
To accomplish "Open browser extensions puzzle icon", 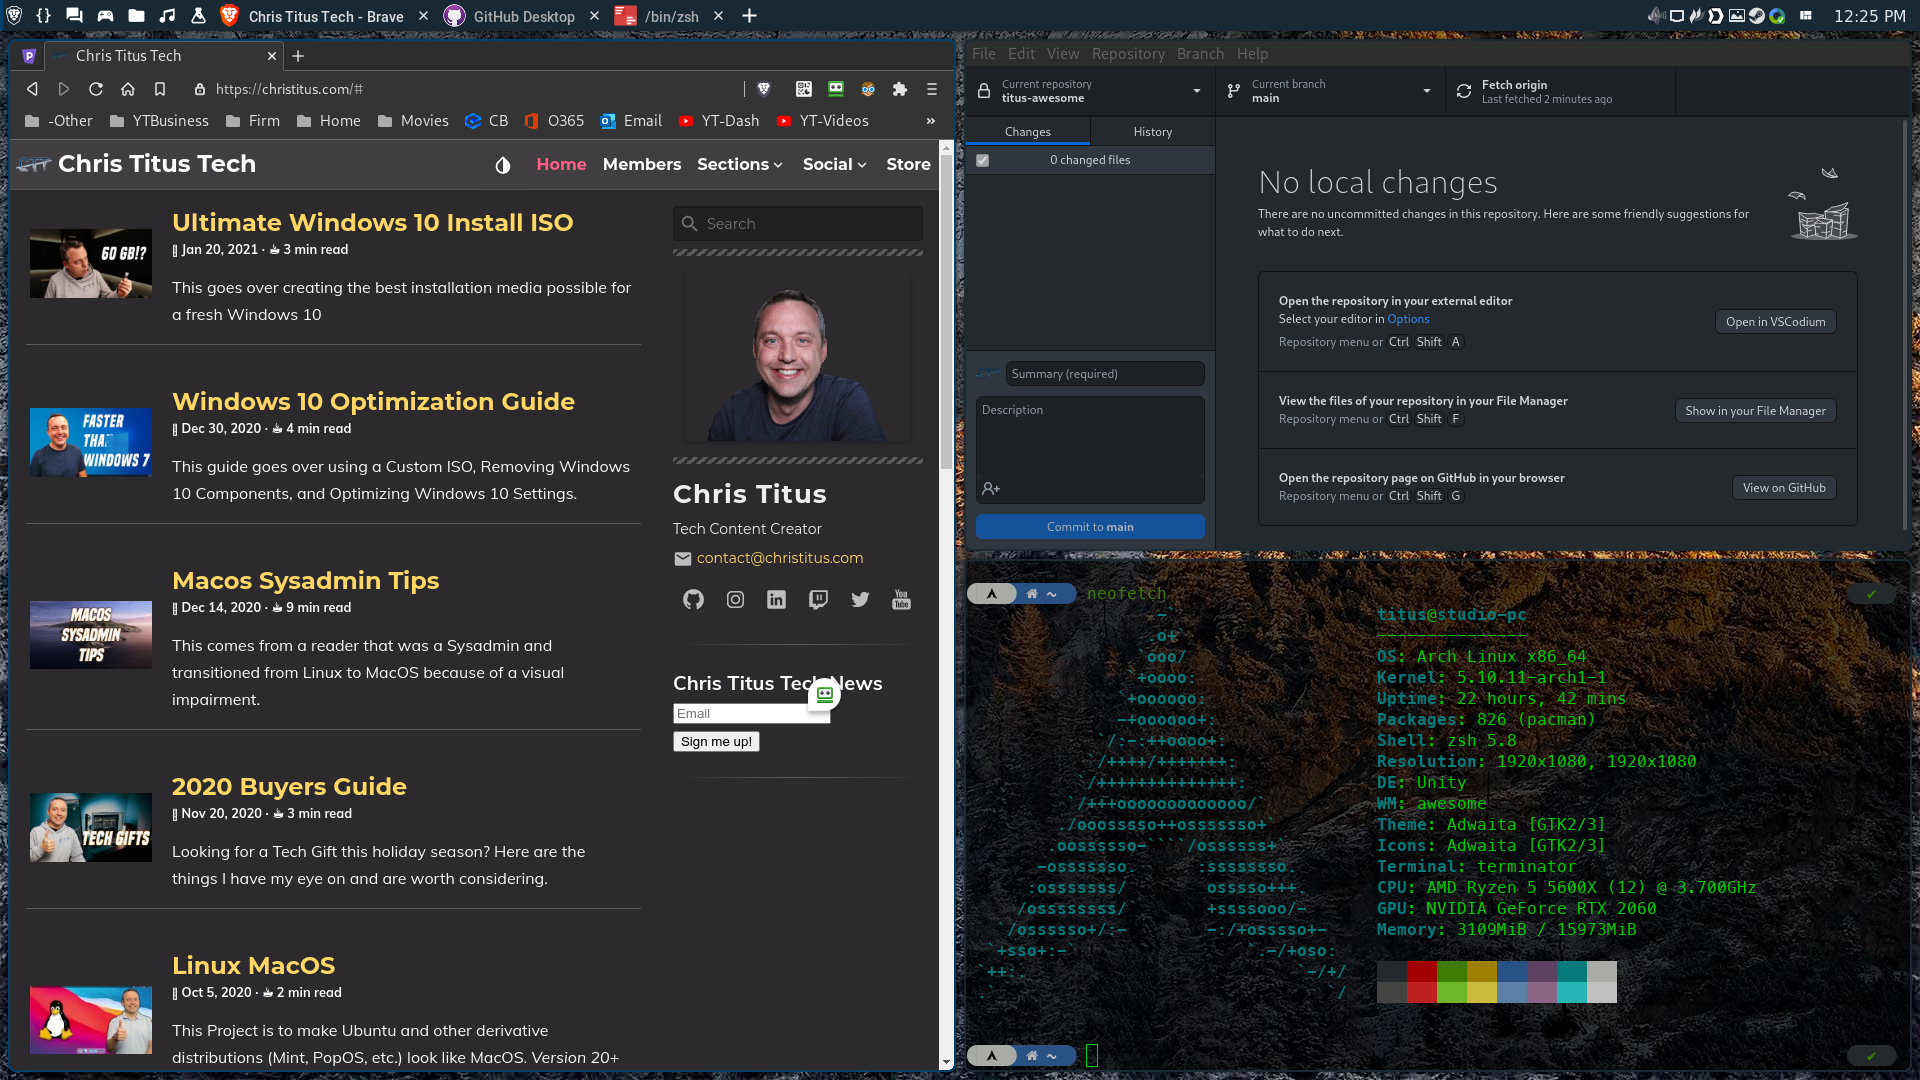I will tap(900, 89).
